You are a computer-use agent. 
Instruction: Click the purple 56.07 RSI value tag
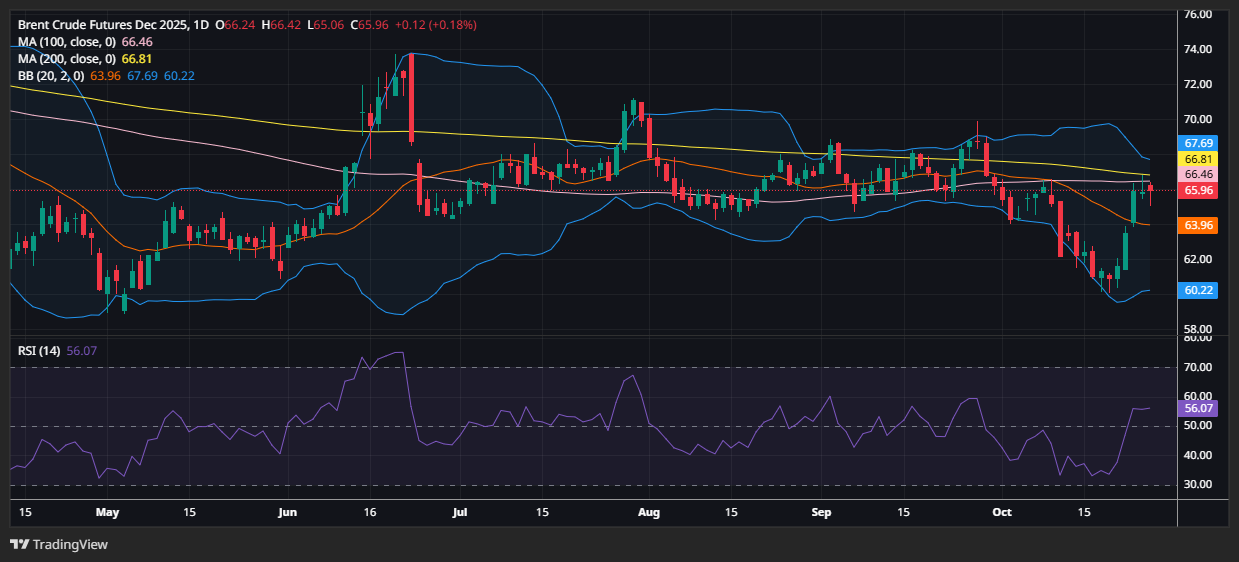pos(1198,409)
